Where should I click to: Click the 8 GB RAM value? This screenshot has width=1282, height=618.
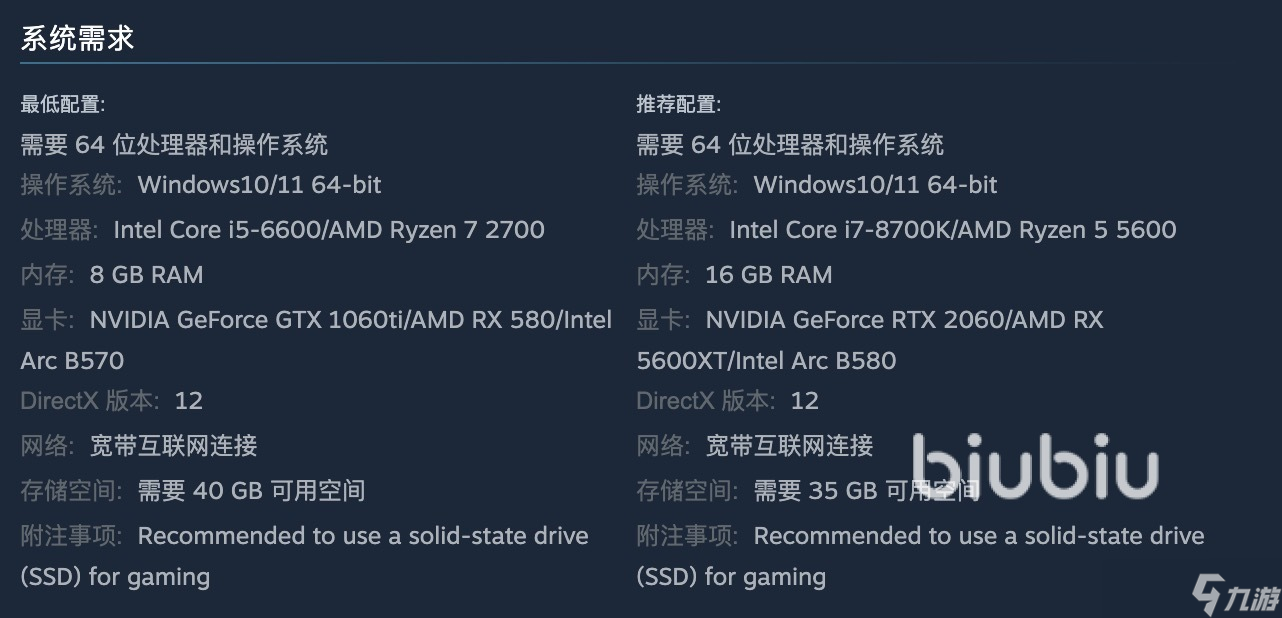coord(146,275)
